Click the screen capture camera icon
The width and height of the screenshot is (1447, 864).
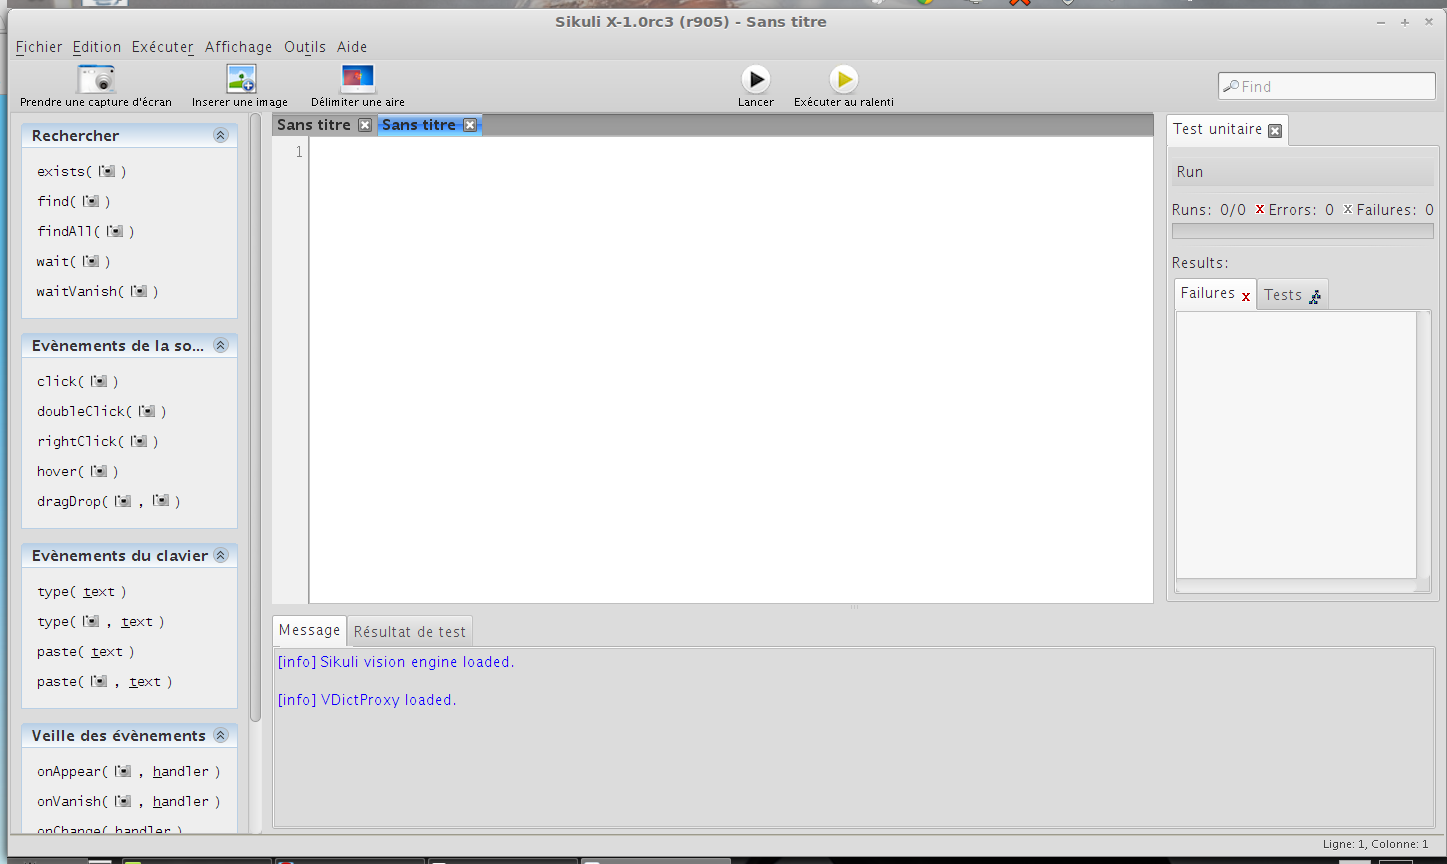click(x=96, y=79)
